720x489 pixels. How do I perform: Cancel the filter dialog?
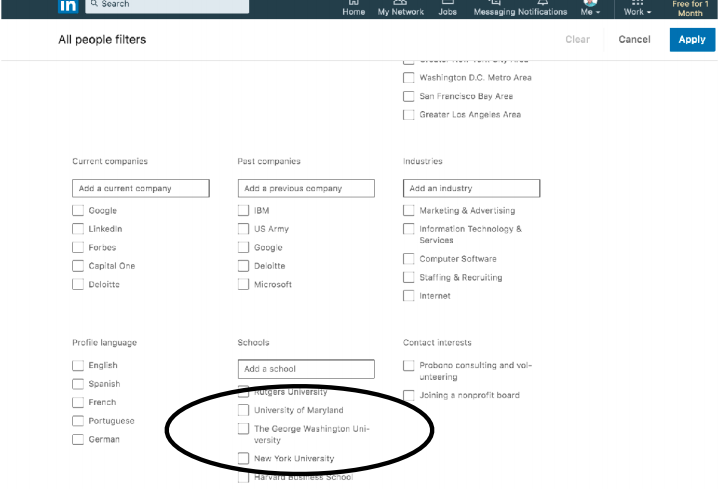[x=634, y=39]
